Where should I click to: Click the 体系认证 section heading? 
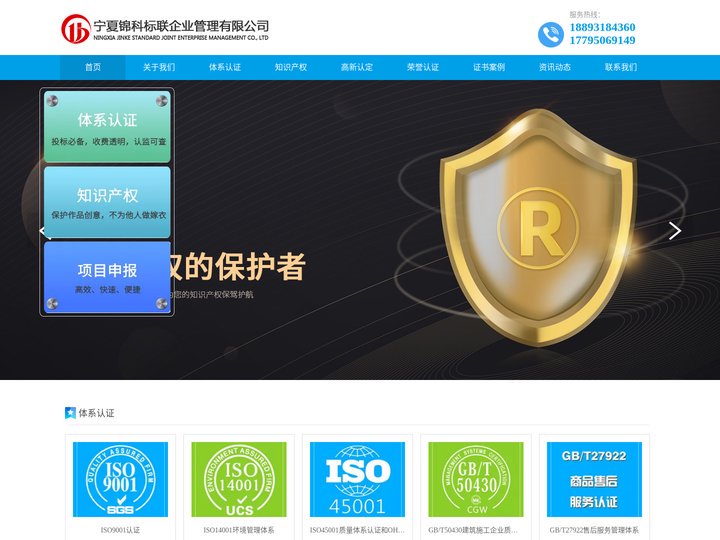coord(96,413)
